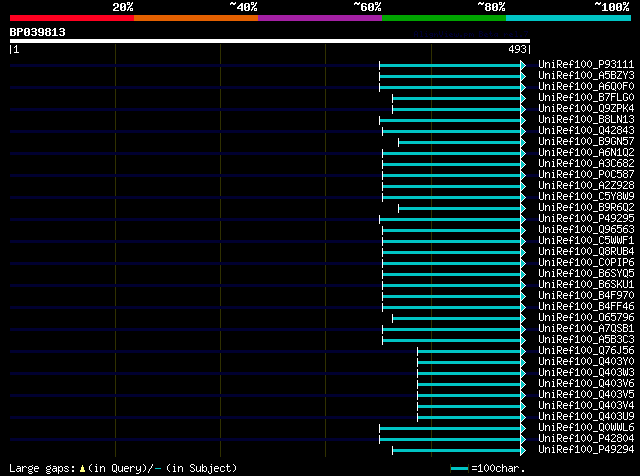Click the cyan alignment bar for UniRef100_P93111
This screenshot has width=640, height=476.
(450, 65)
